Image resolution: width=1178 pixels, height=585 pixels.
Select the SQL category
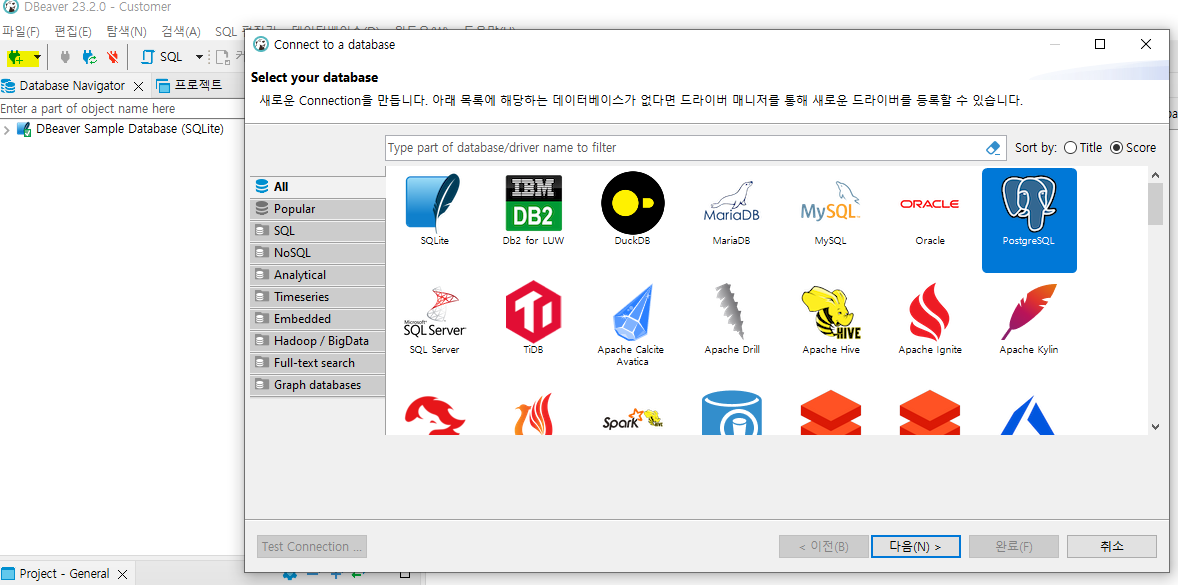[x=317, y=231]
